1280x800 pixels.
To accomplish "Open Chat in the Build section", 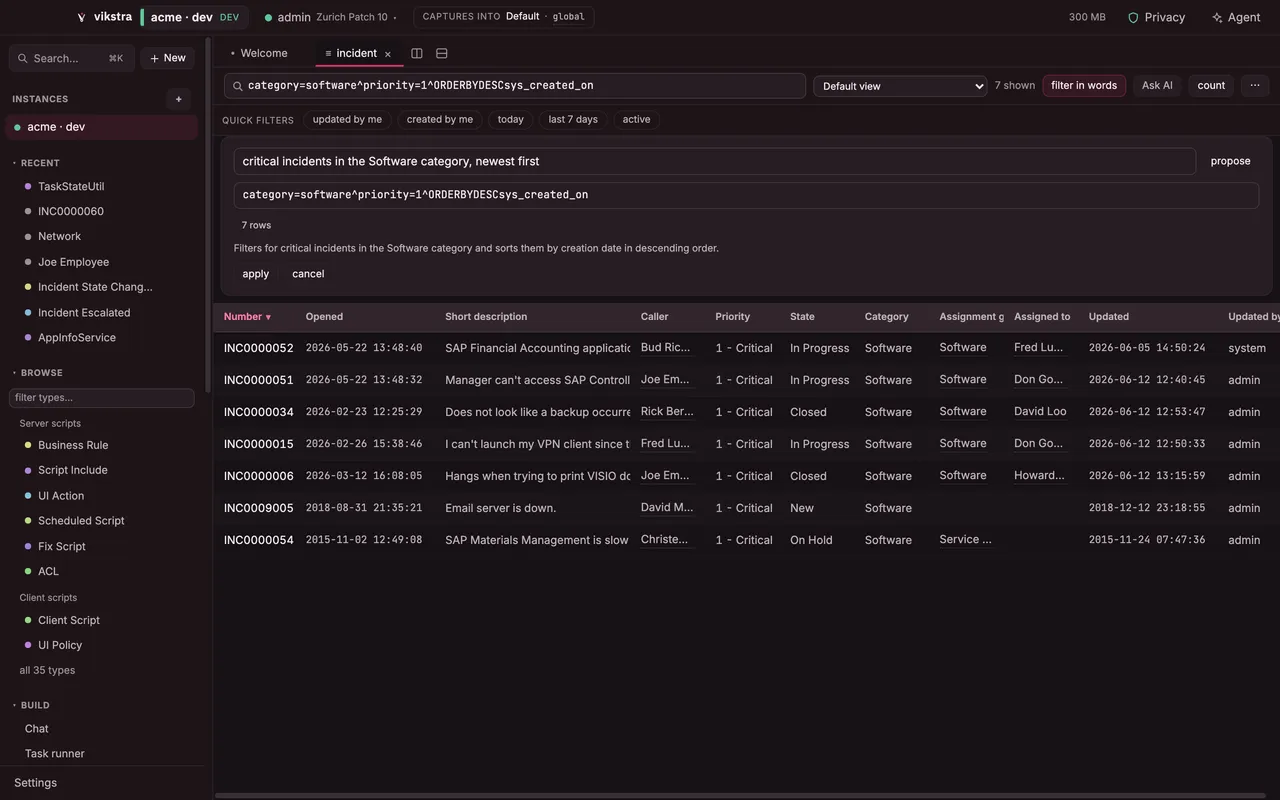I will (37, 729).
